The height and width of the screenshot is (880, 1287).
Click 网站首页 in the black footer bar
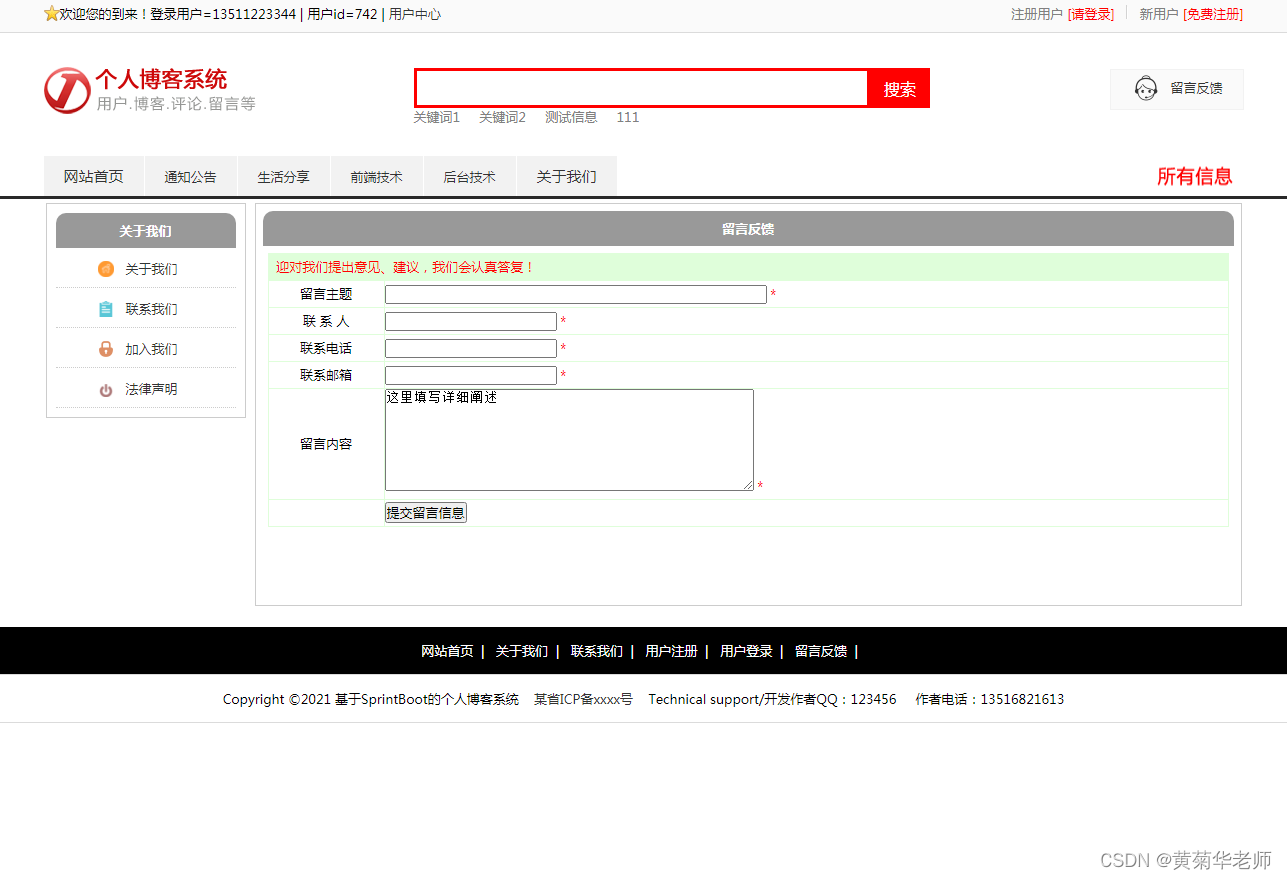(447, 651)
